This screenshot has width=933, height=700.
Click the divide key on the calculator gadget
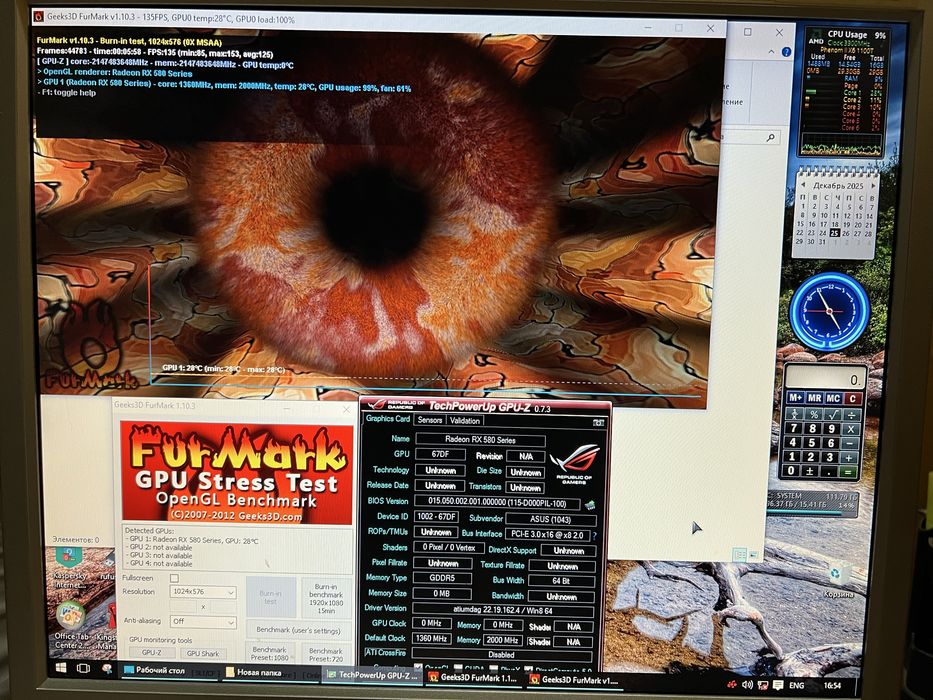click(853, 415)
